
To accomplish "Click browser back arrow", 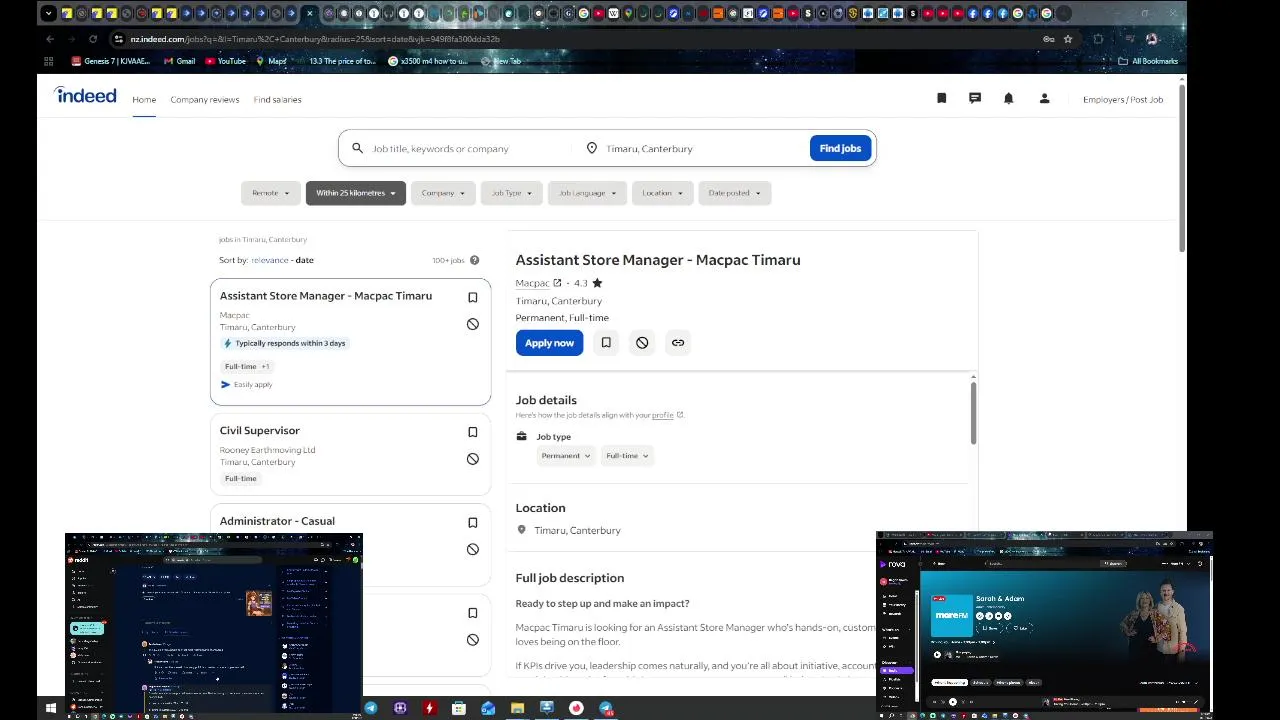I will pos(50,39).
